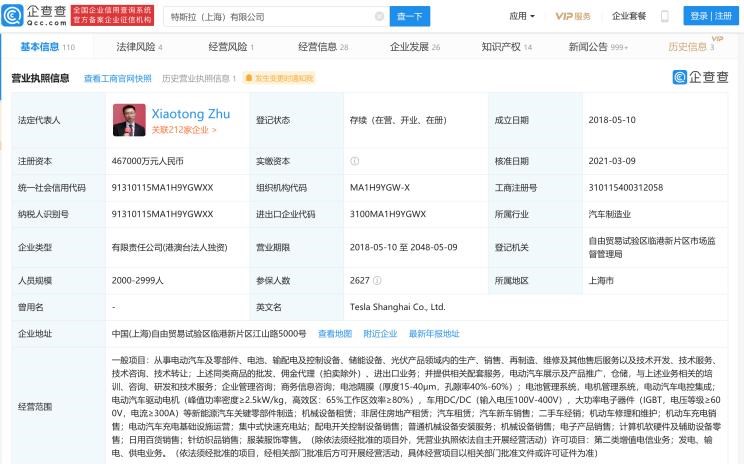Switch to the 基本信息 tab
This screenshot has height=464, width=744.
tap(47, 46)
